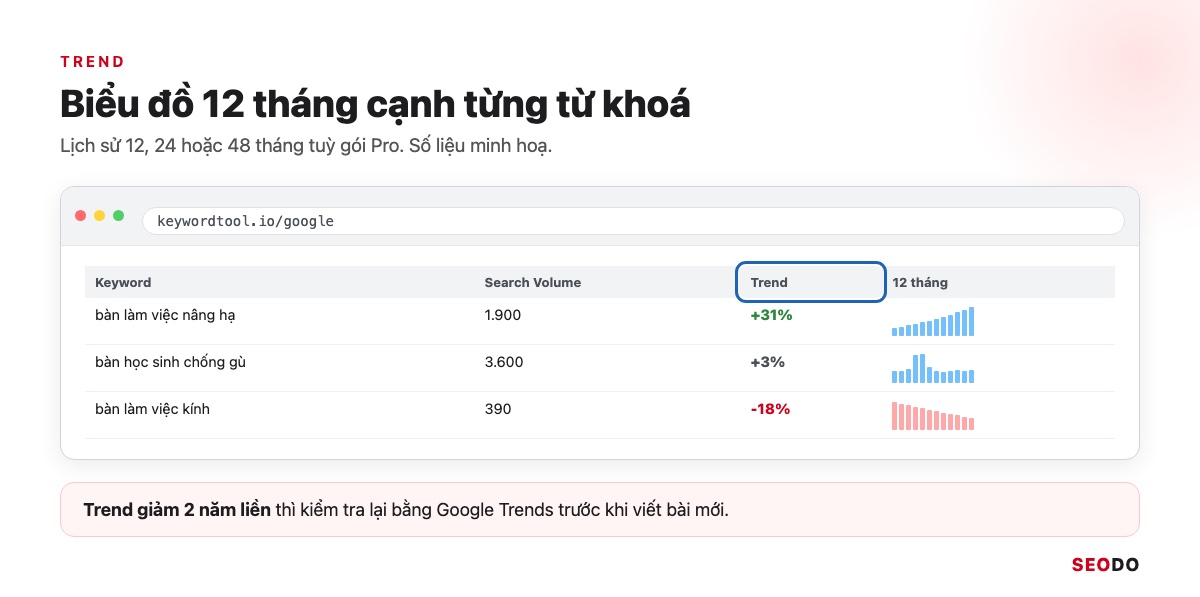Image resolution: width=1200 pixels, height=597 pixels.
Task: Select keyword bàn làm việc nâng hạ
Action: (x=165, y=315)
